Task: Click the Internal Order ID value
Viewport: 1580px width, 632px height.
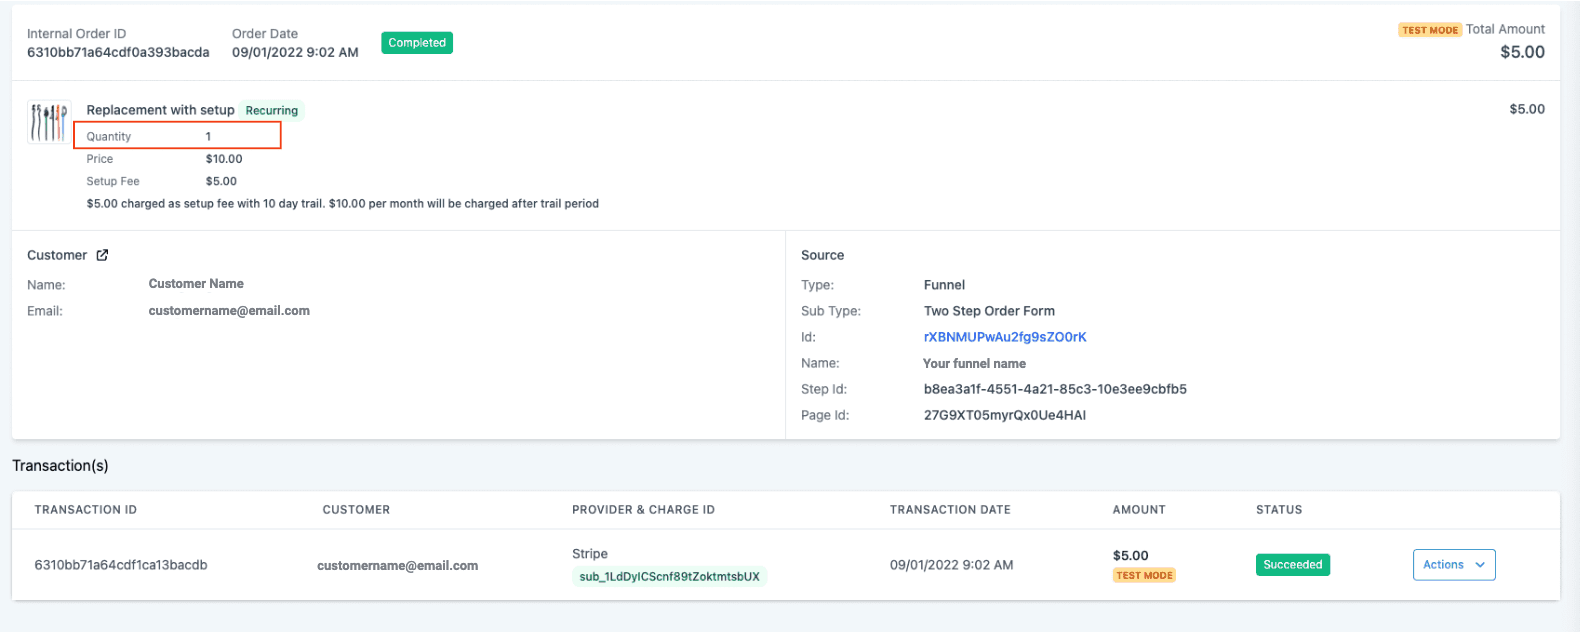Action: coord(118,52)
